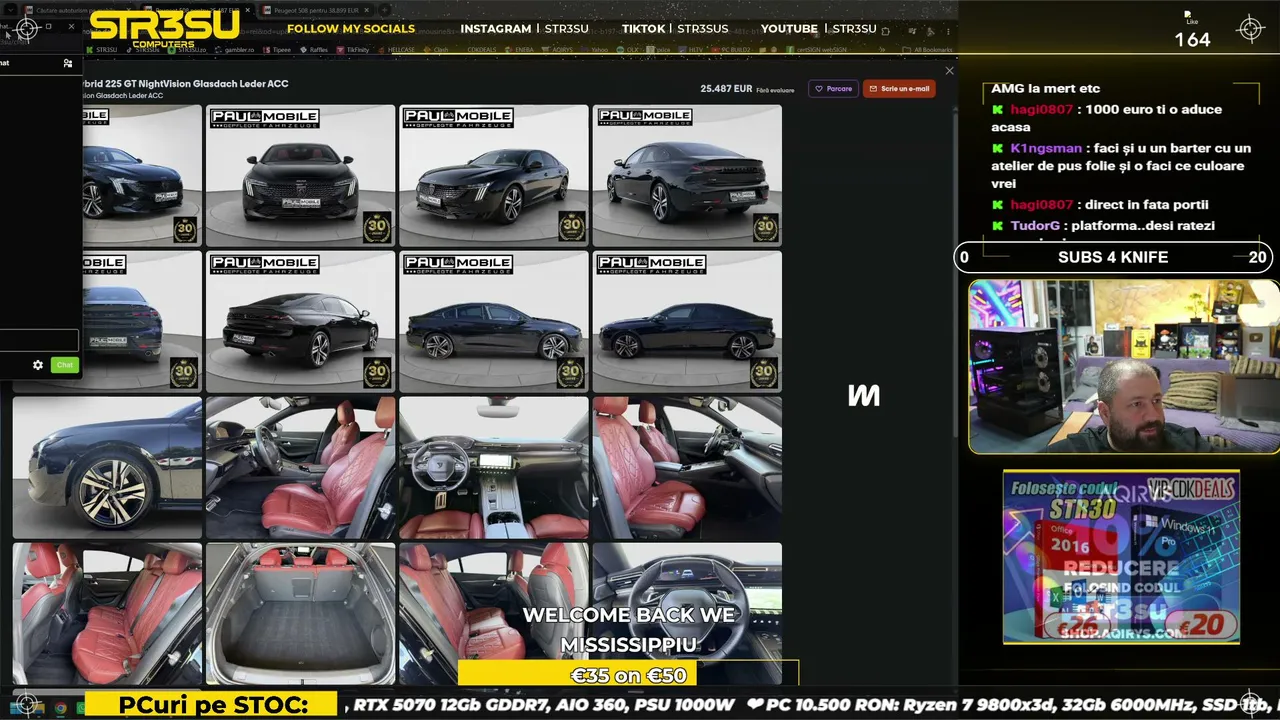Open the Raffles bookmark
This screenshot has width=1280, height=720.
point(314,49)
